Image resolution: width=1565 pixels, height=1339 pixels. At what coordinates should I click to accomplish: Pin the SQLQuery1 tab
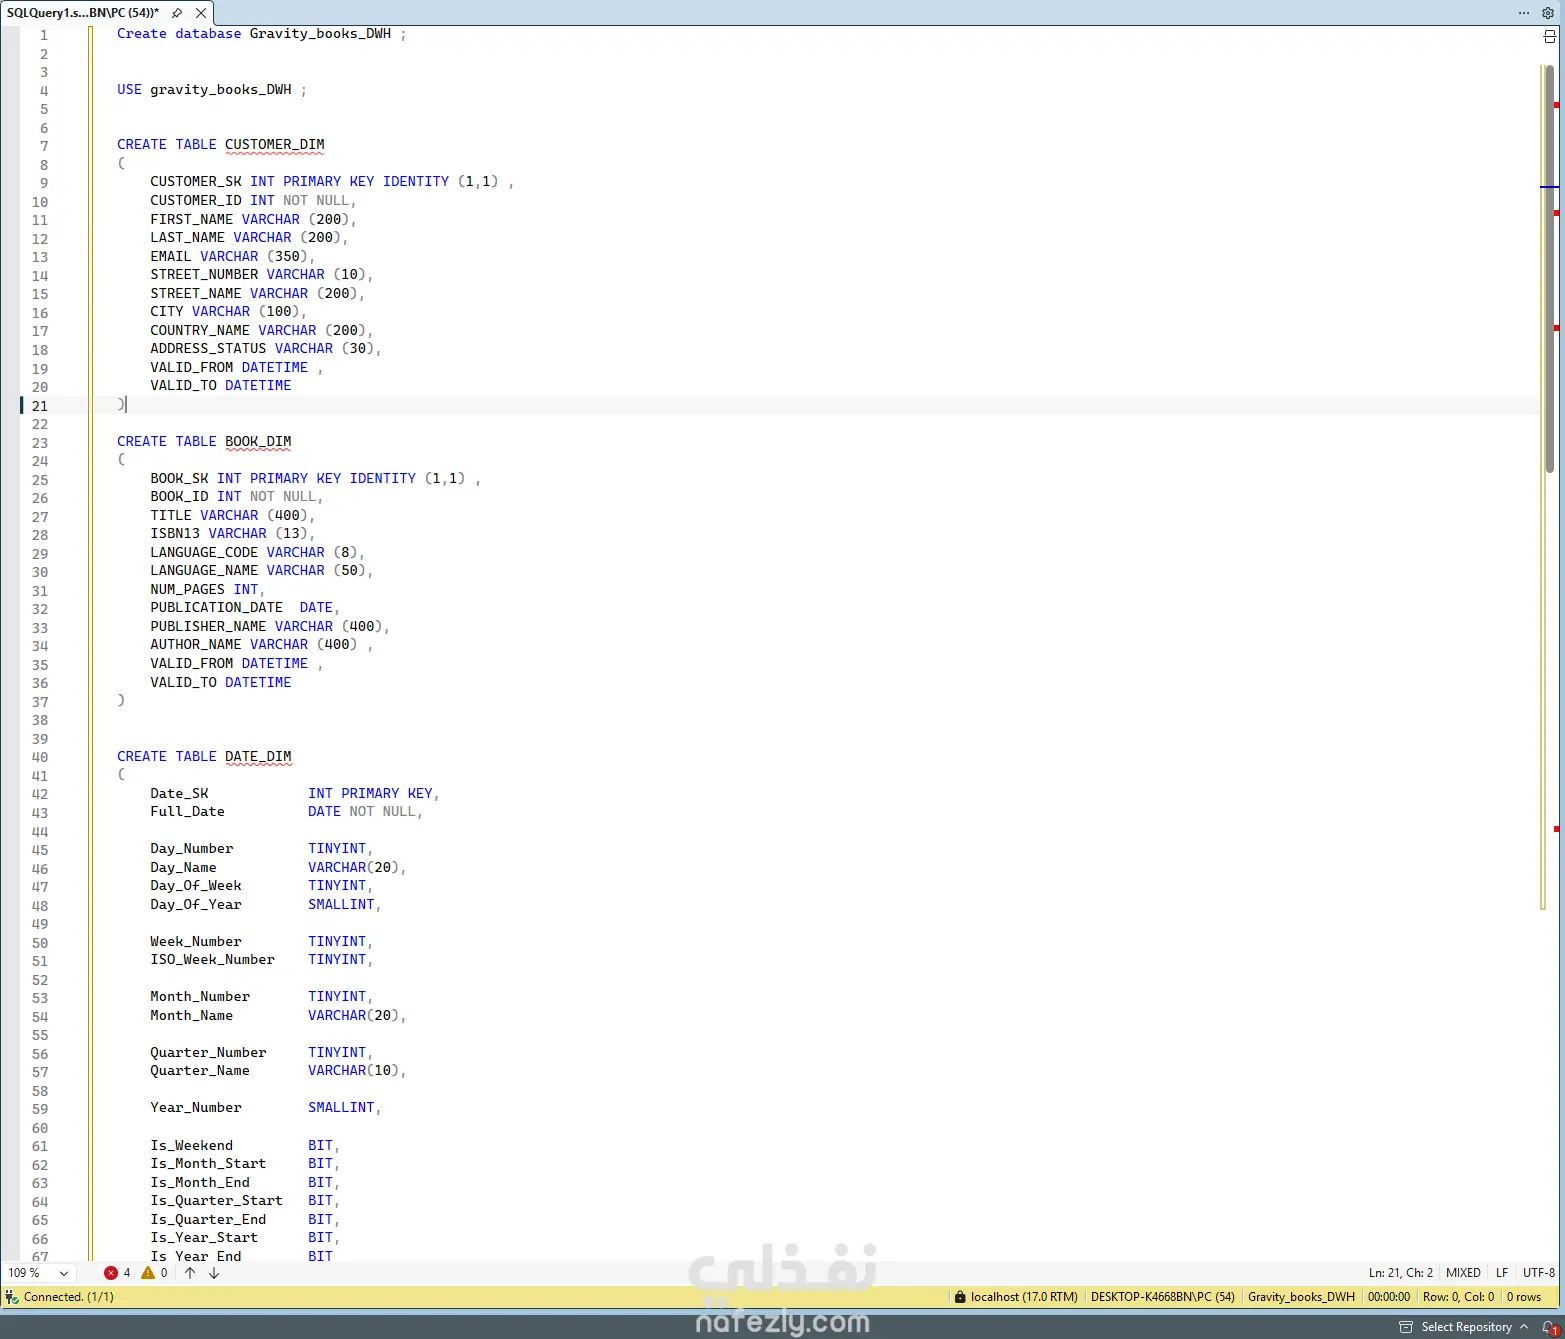177,13
